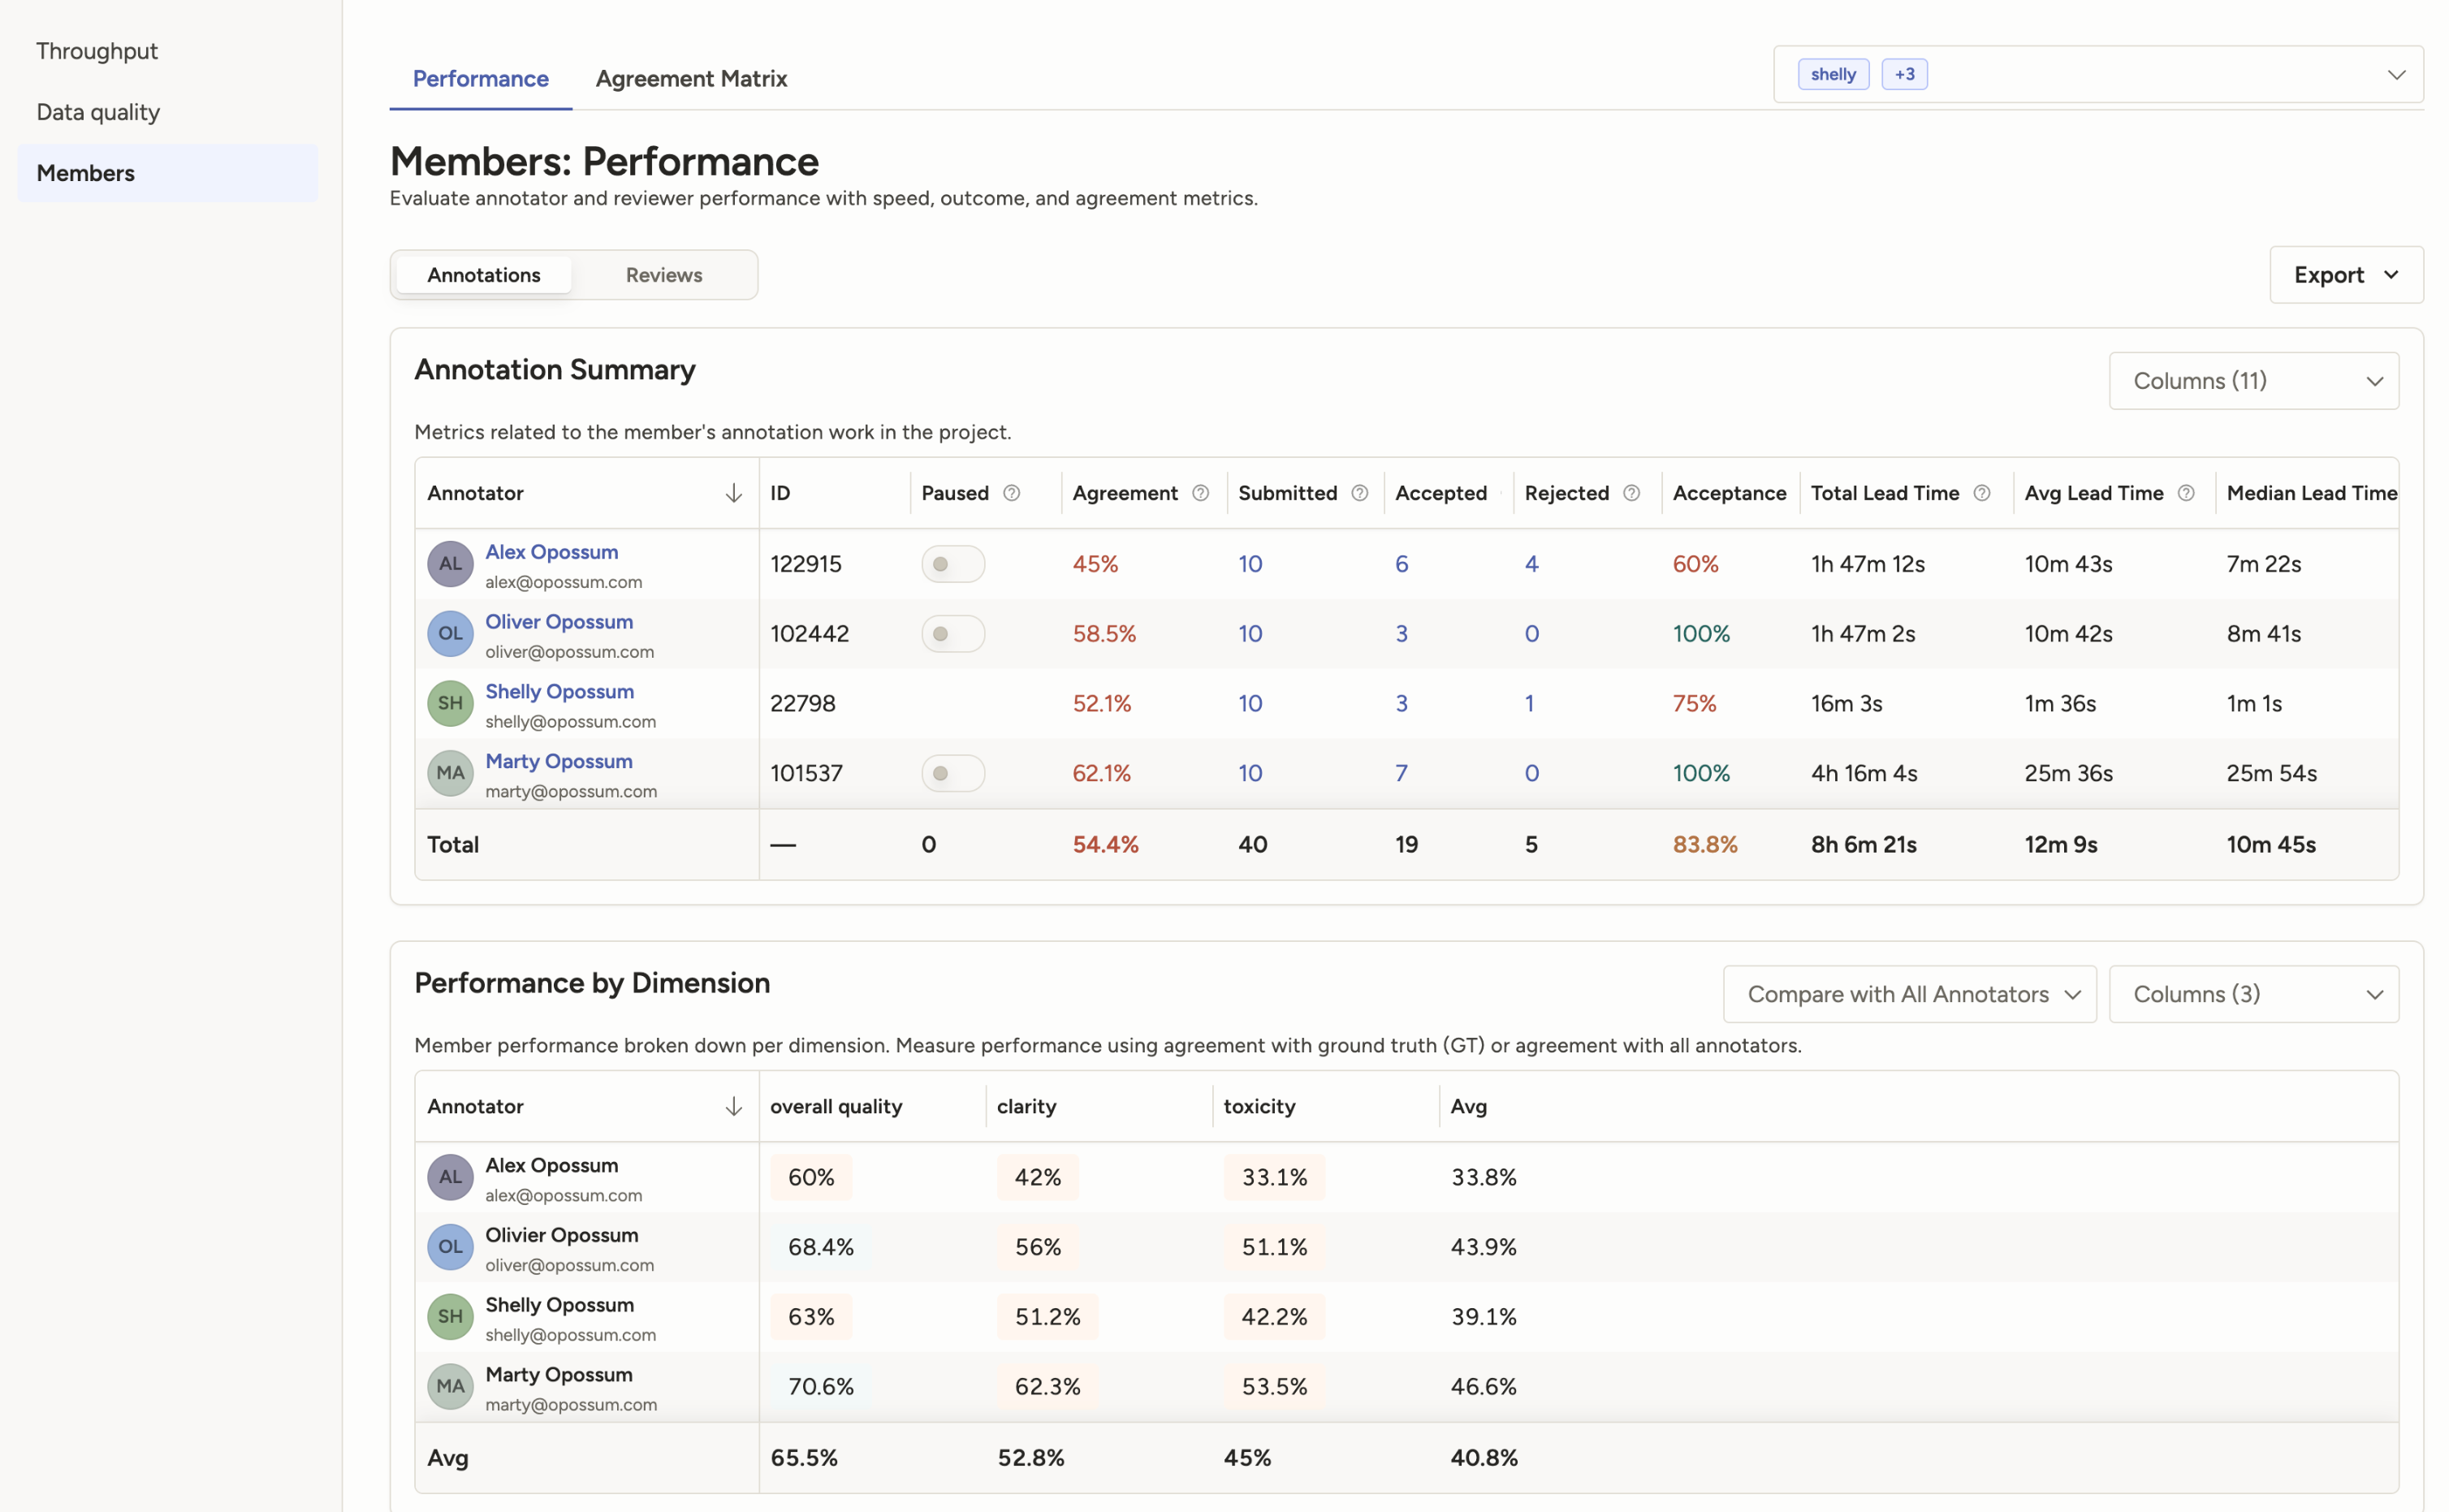The image size is (2449, 1512).
Task: Click the toxicity column header
Action: 1259,1106
